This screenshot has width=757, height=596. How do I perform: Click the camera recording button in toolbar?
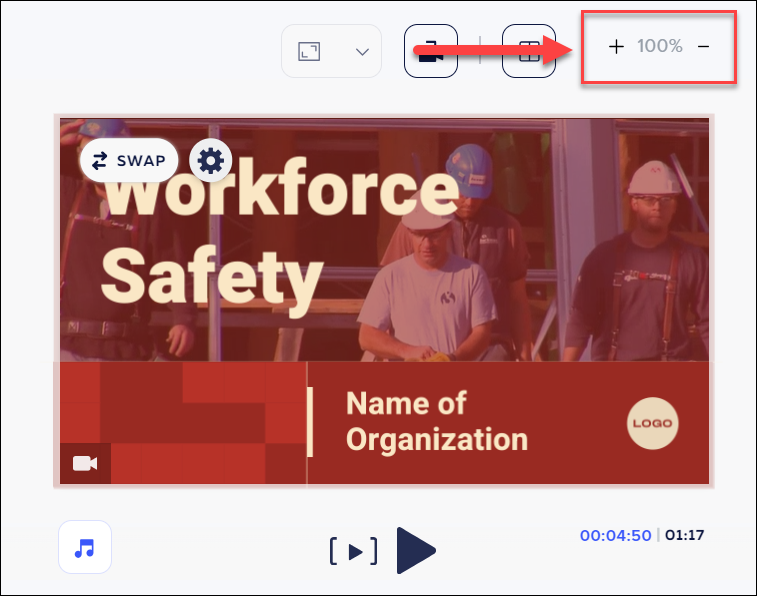[x=430, y=52]
